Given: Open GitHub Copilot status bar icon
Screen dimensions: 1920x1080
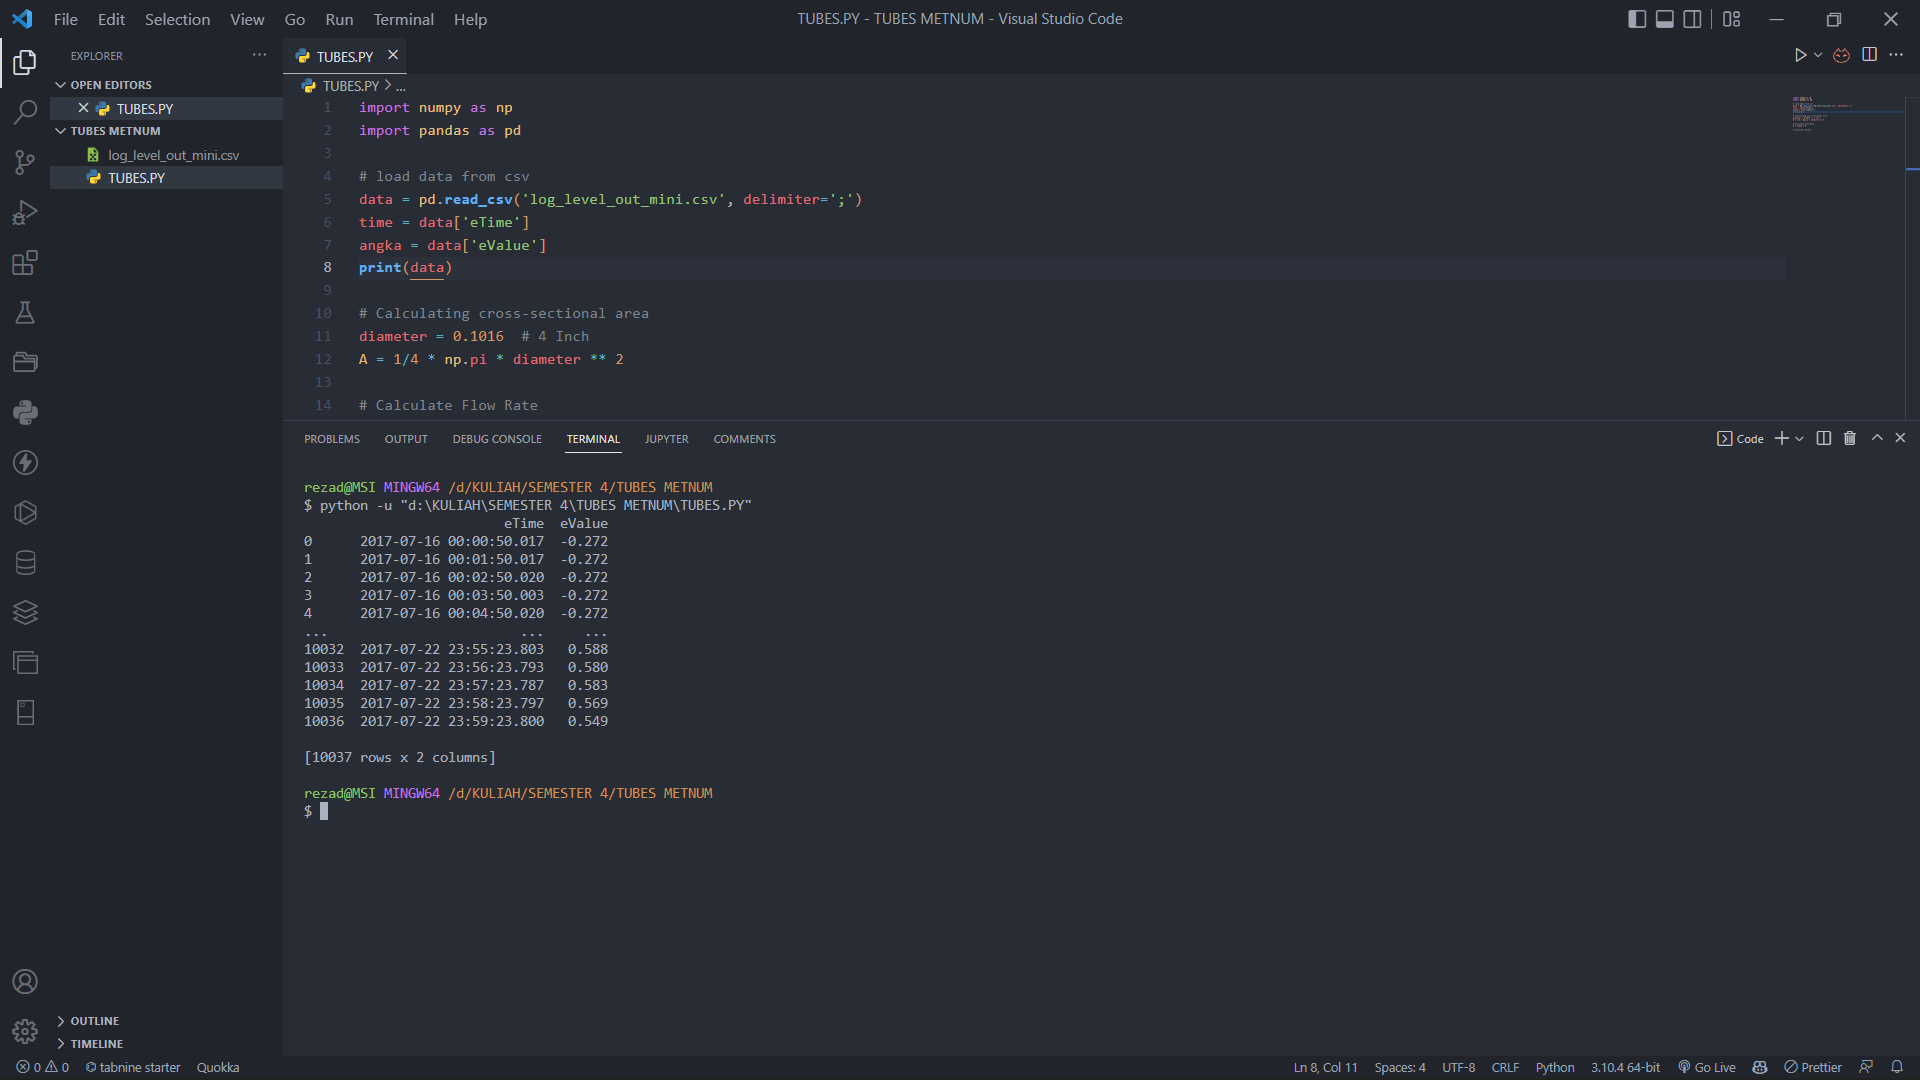Looking at the screenshot, I should click(x=1760, y=1067).
